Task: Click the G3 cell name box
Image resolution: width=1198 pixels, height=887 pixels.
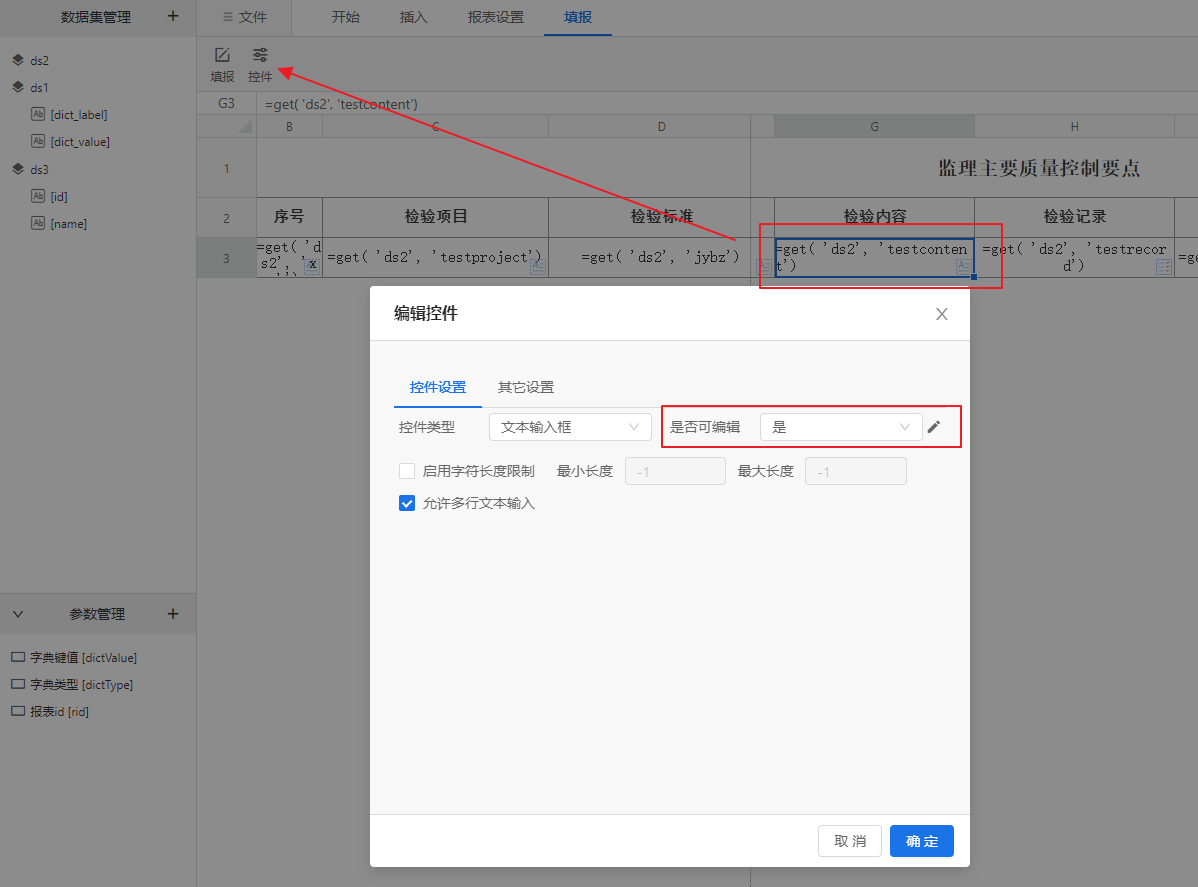Action: coord(226,103)
